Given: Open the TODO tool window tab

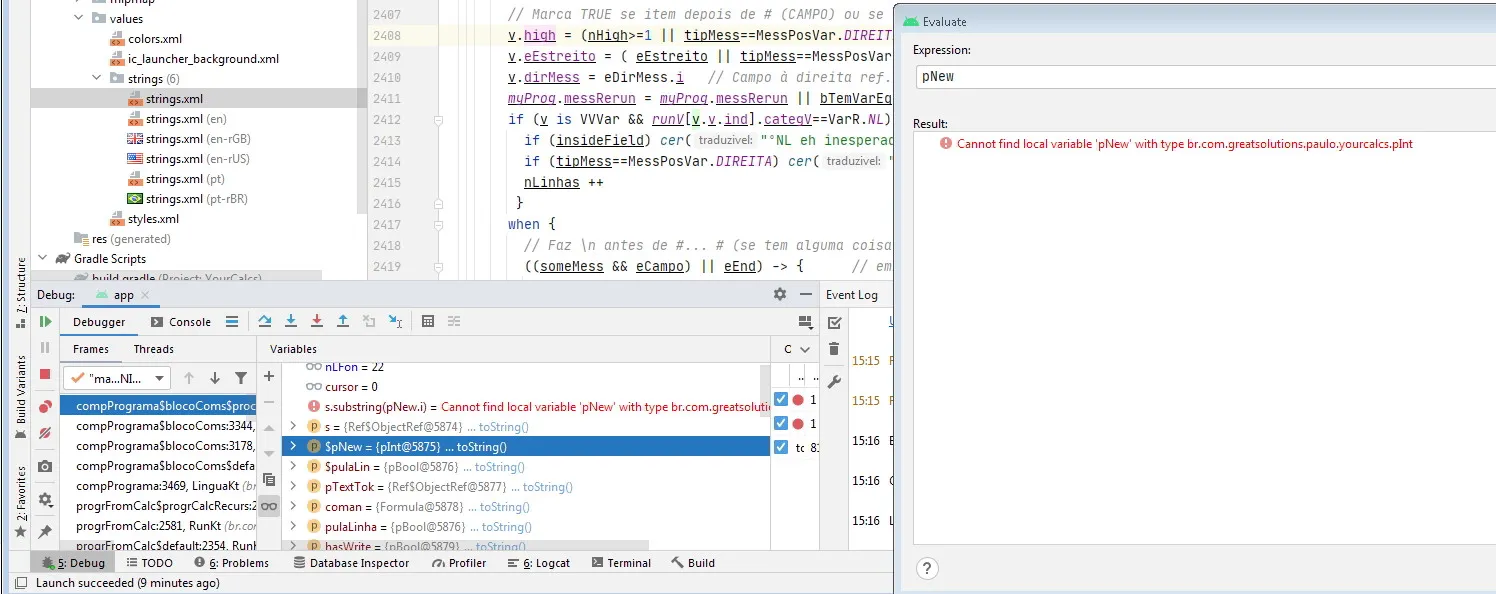Looking at the screenshot, I should (148, 563).
